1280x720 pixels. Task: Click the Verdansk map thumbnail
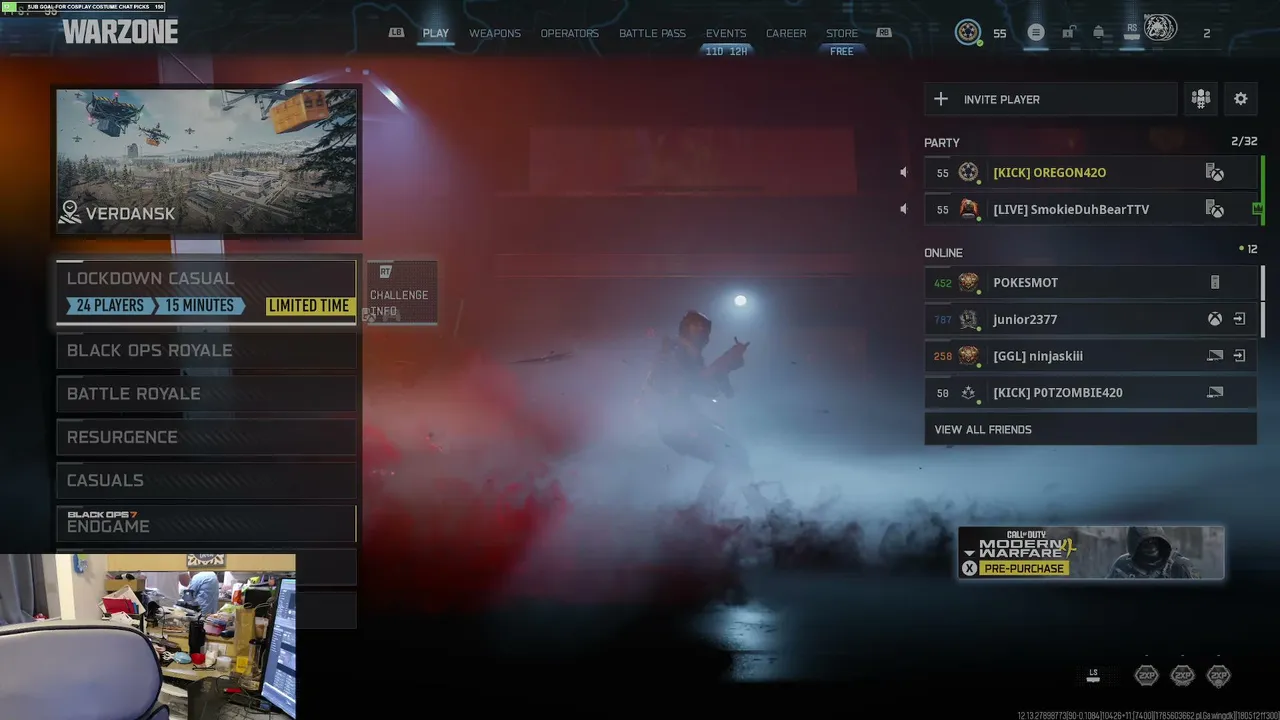click(207, 161)
